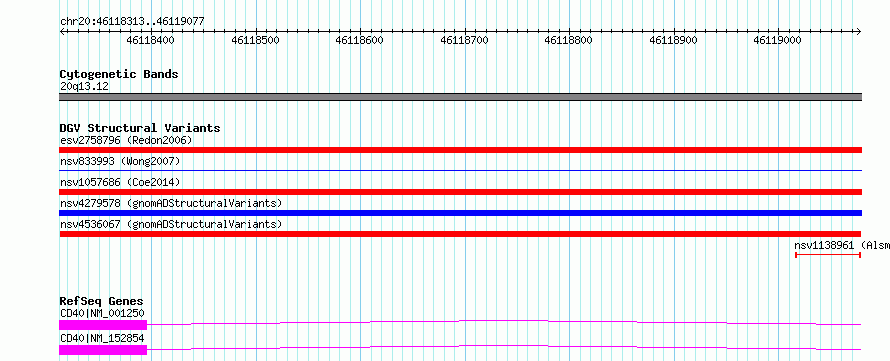
Task: Open the nsv833993 (Wong2007) label
Action: (120, 162)
